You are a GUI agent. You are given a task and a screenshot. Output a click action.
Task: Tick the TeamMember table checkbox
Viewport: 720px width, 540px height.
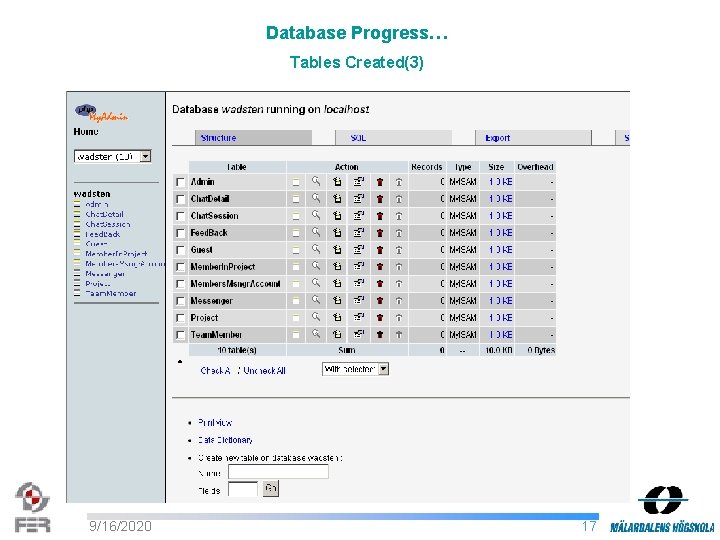point(180,335)
